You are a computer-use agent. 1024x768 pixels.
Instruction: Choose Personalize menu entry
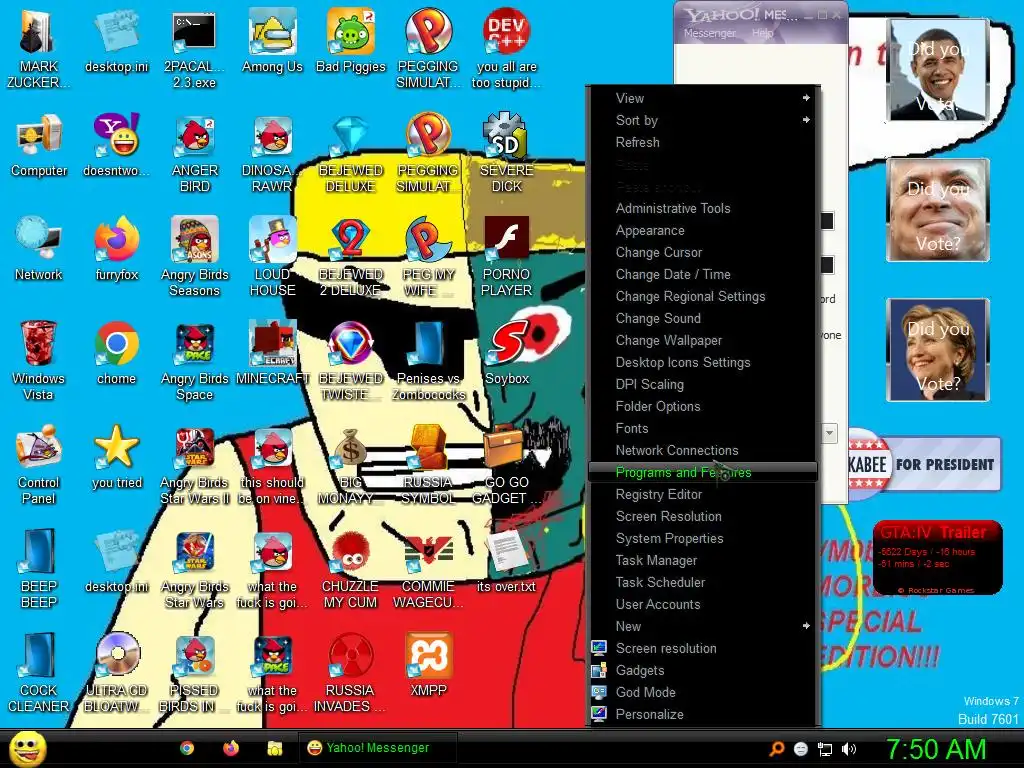coord(703,714)
